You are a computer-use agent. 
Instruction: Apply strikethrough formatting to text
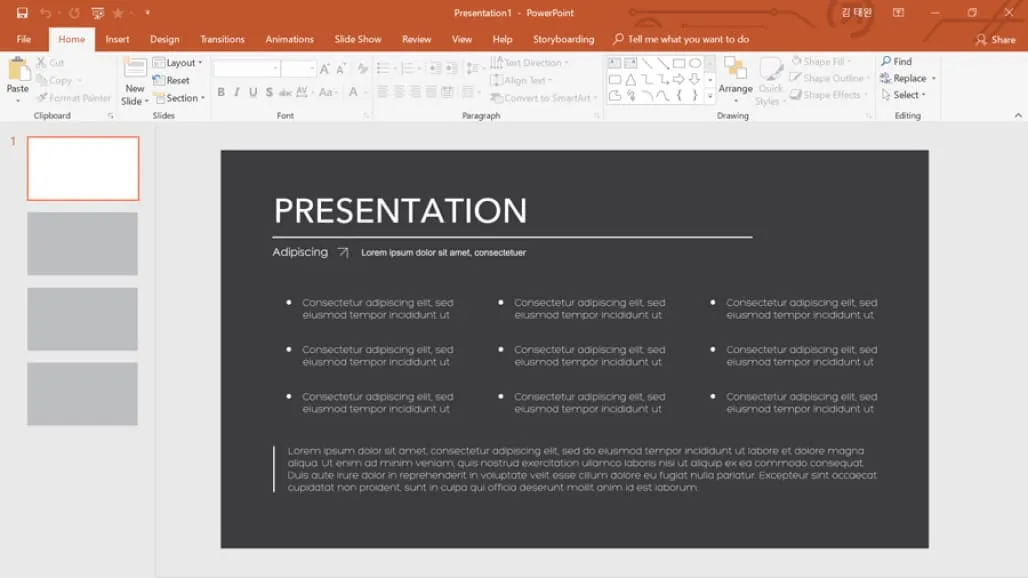click(x=269, y=92)
